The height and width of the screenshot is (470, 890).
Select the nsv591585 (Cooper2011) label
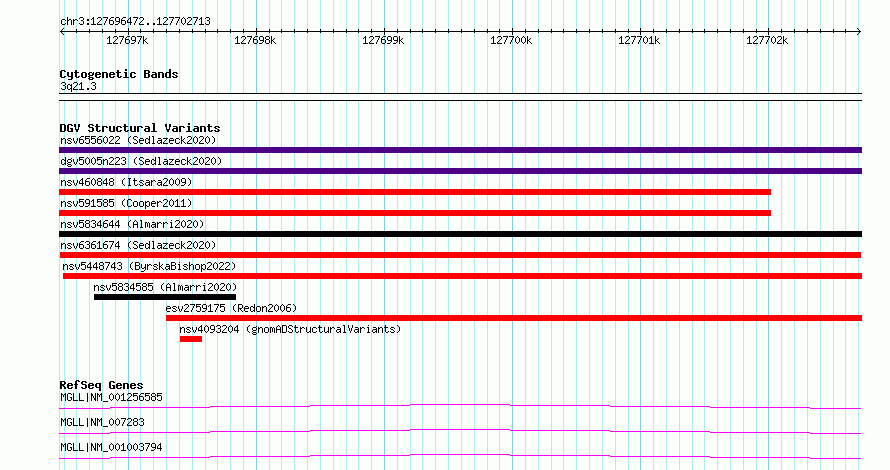coord(126,203)
